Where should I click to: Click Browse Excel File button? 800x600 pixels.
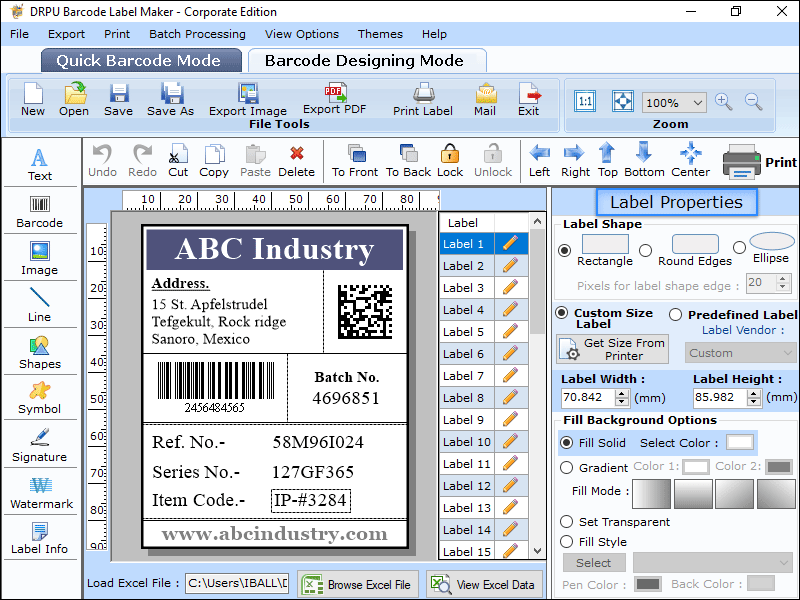point(358,584)
